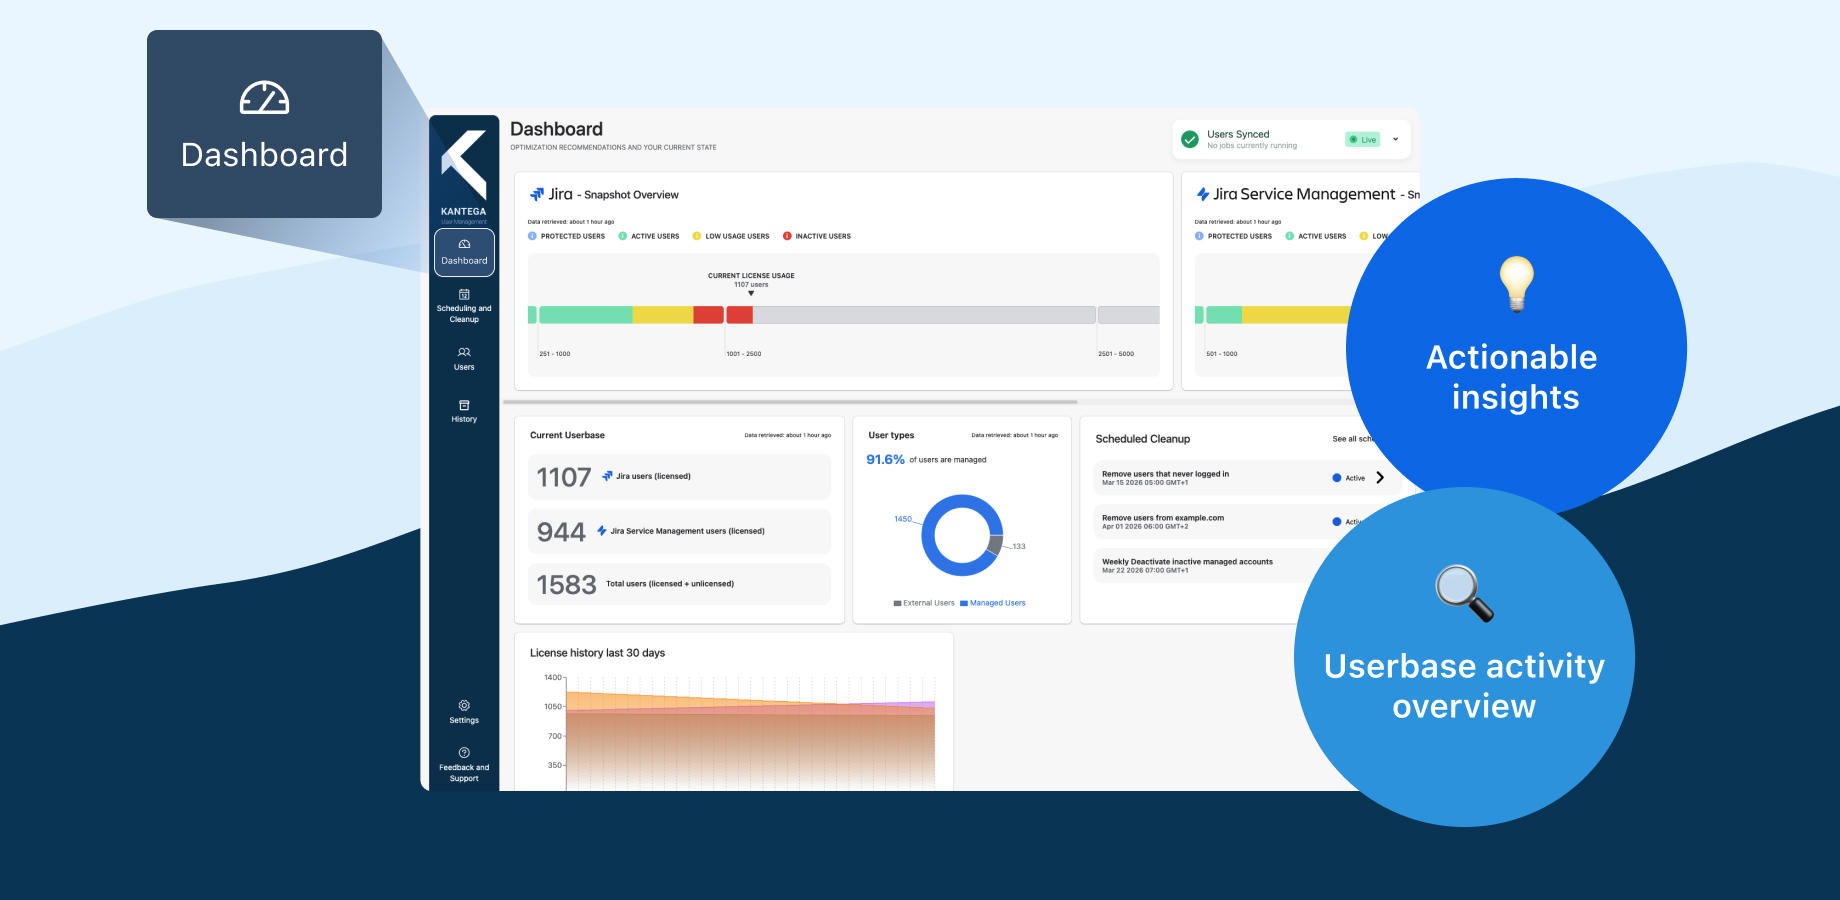The width and height of the screenshot is (1840, 900).
Task: Open Scheduling and Cleanup in the sidebar
Action: coord(464,306)
